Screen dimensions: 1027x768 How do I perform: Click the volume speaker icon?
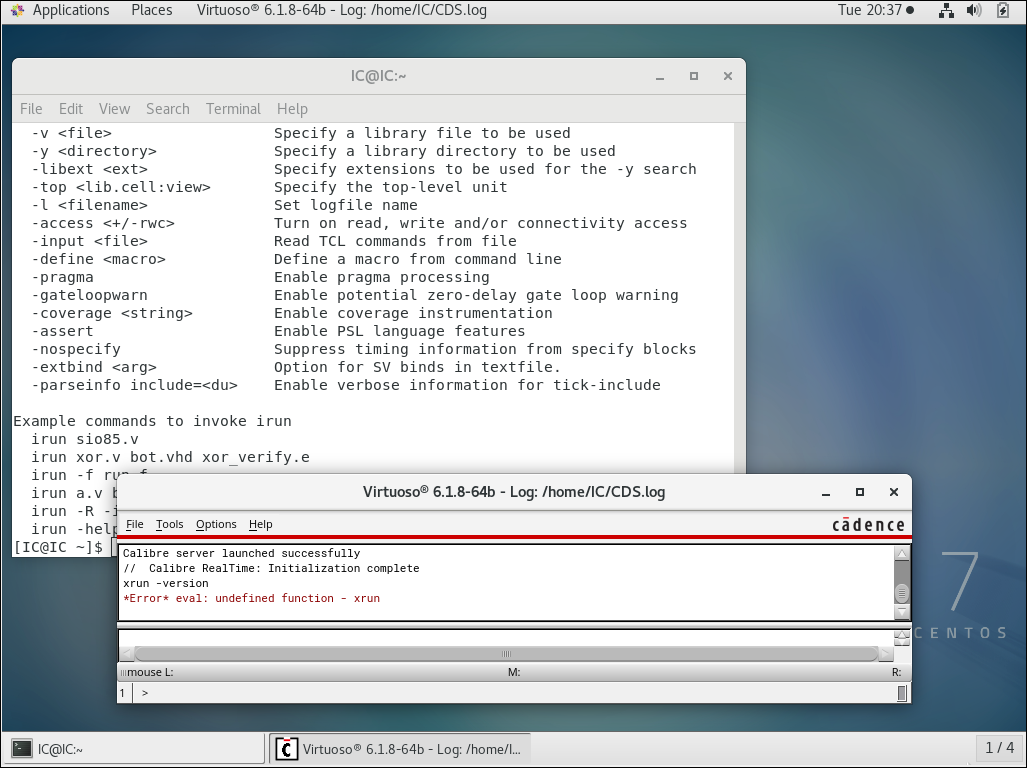pyautogui.click(x=974, y=10)
